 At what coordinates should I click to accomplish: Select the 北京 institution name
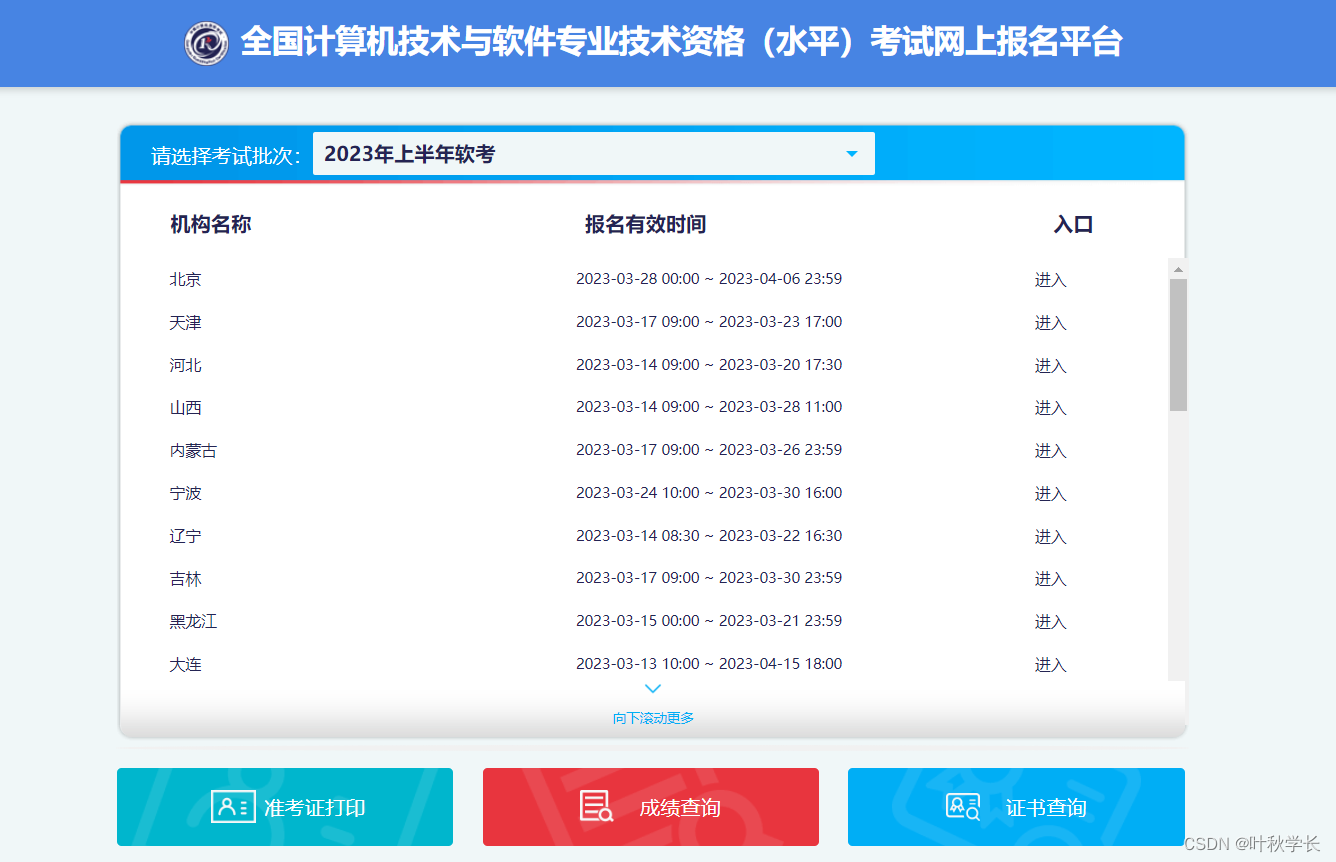coord(186,280)
